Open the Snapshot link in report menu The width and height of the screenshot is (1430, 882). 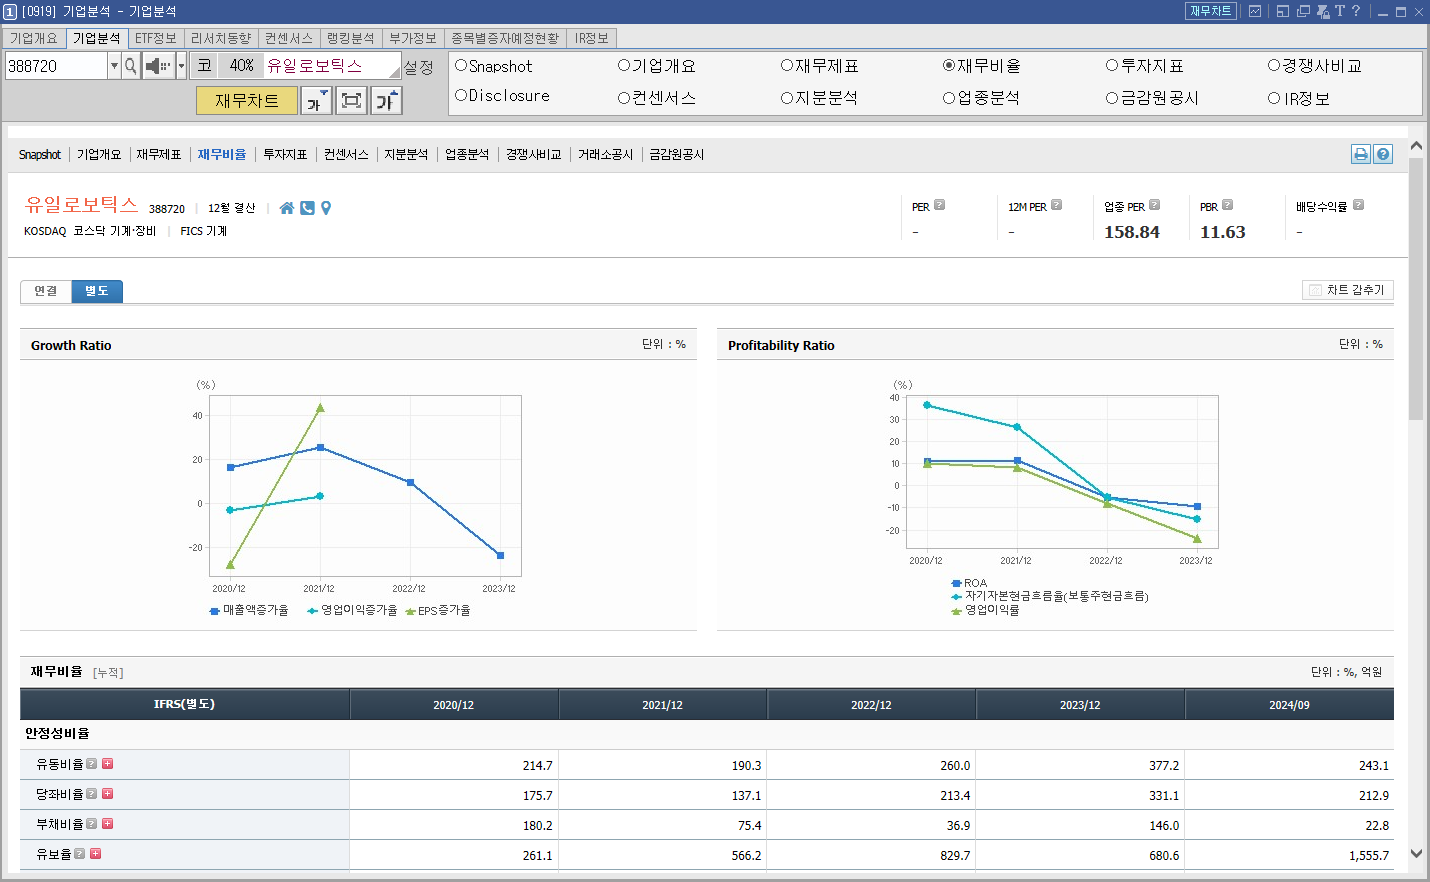(40, 154)
